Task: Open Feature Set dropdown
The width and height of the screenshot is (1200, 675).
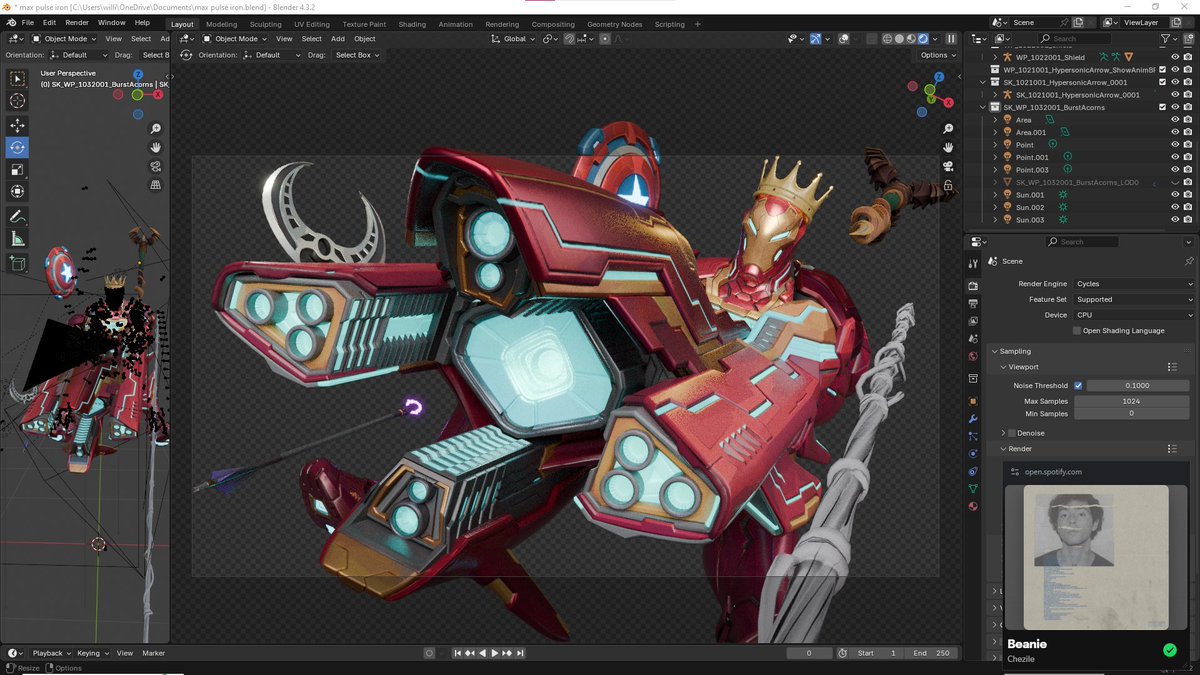Action: 1133,299
